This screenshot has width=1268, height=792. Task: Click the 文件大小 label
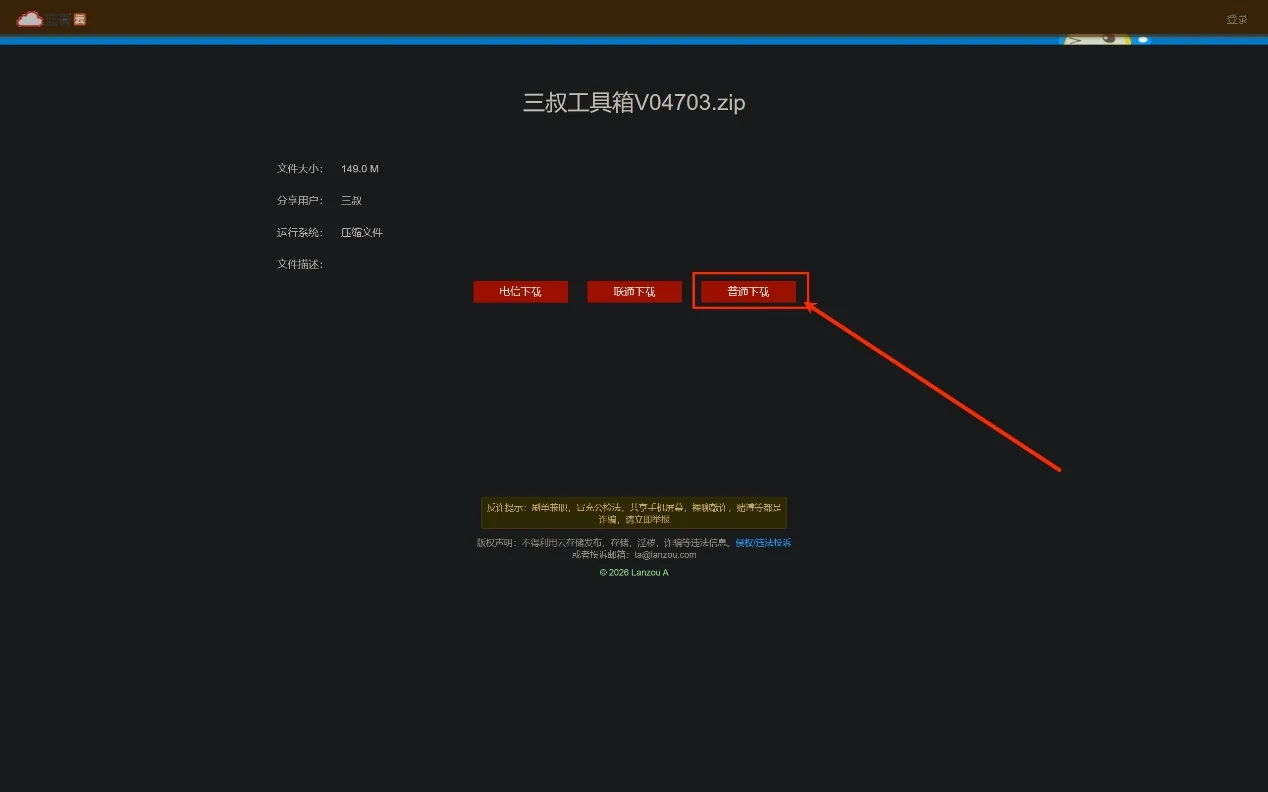[300, 169]
